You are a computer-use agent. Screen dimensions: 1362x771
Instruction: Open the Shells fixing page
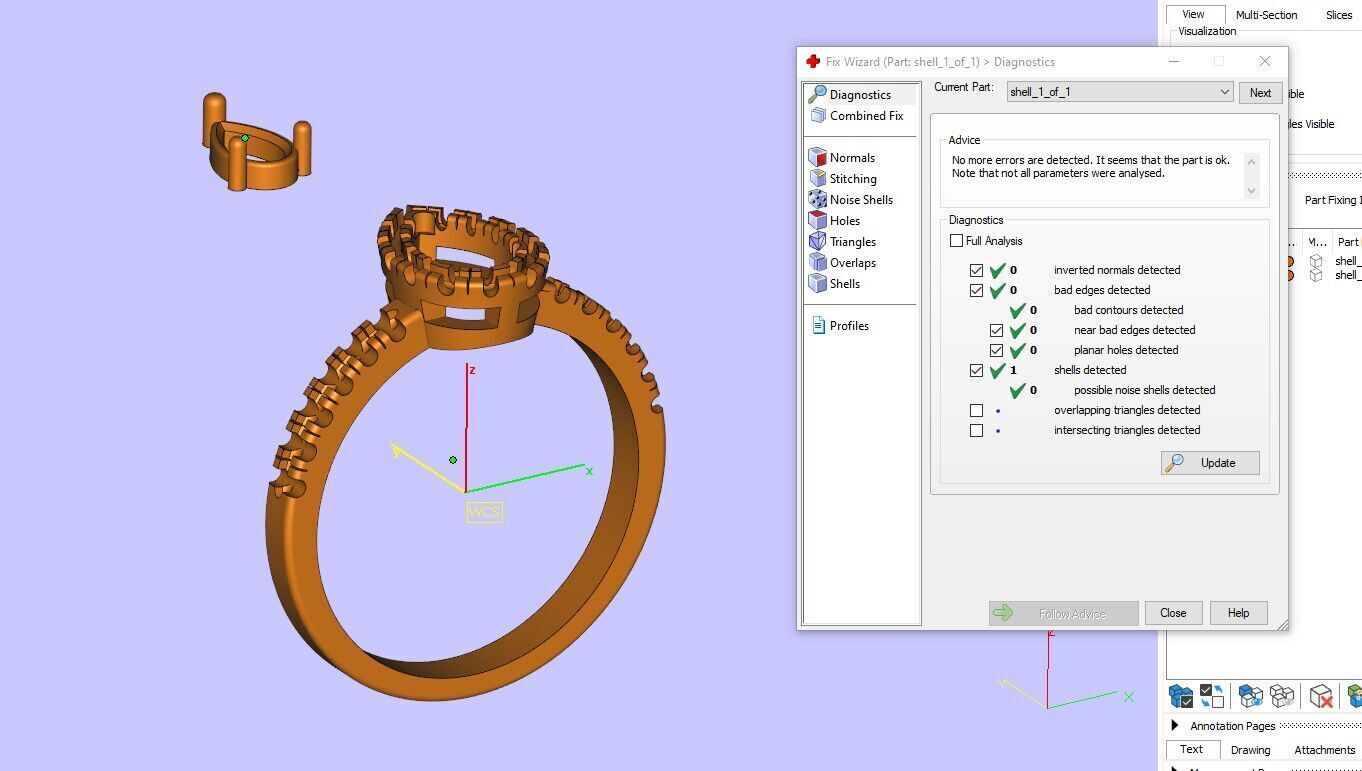[x=845, y=284]
